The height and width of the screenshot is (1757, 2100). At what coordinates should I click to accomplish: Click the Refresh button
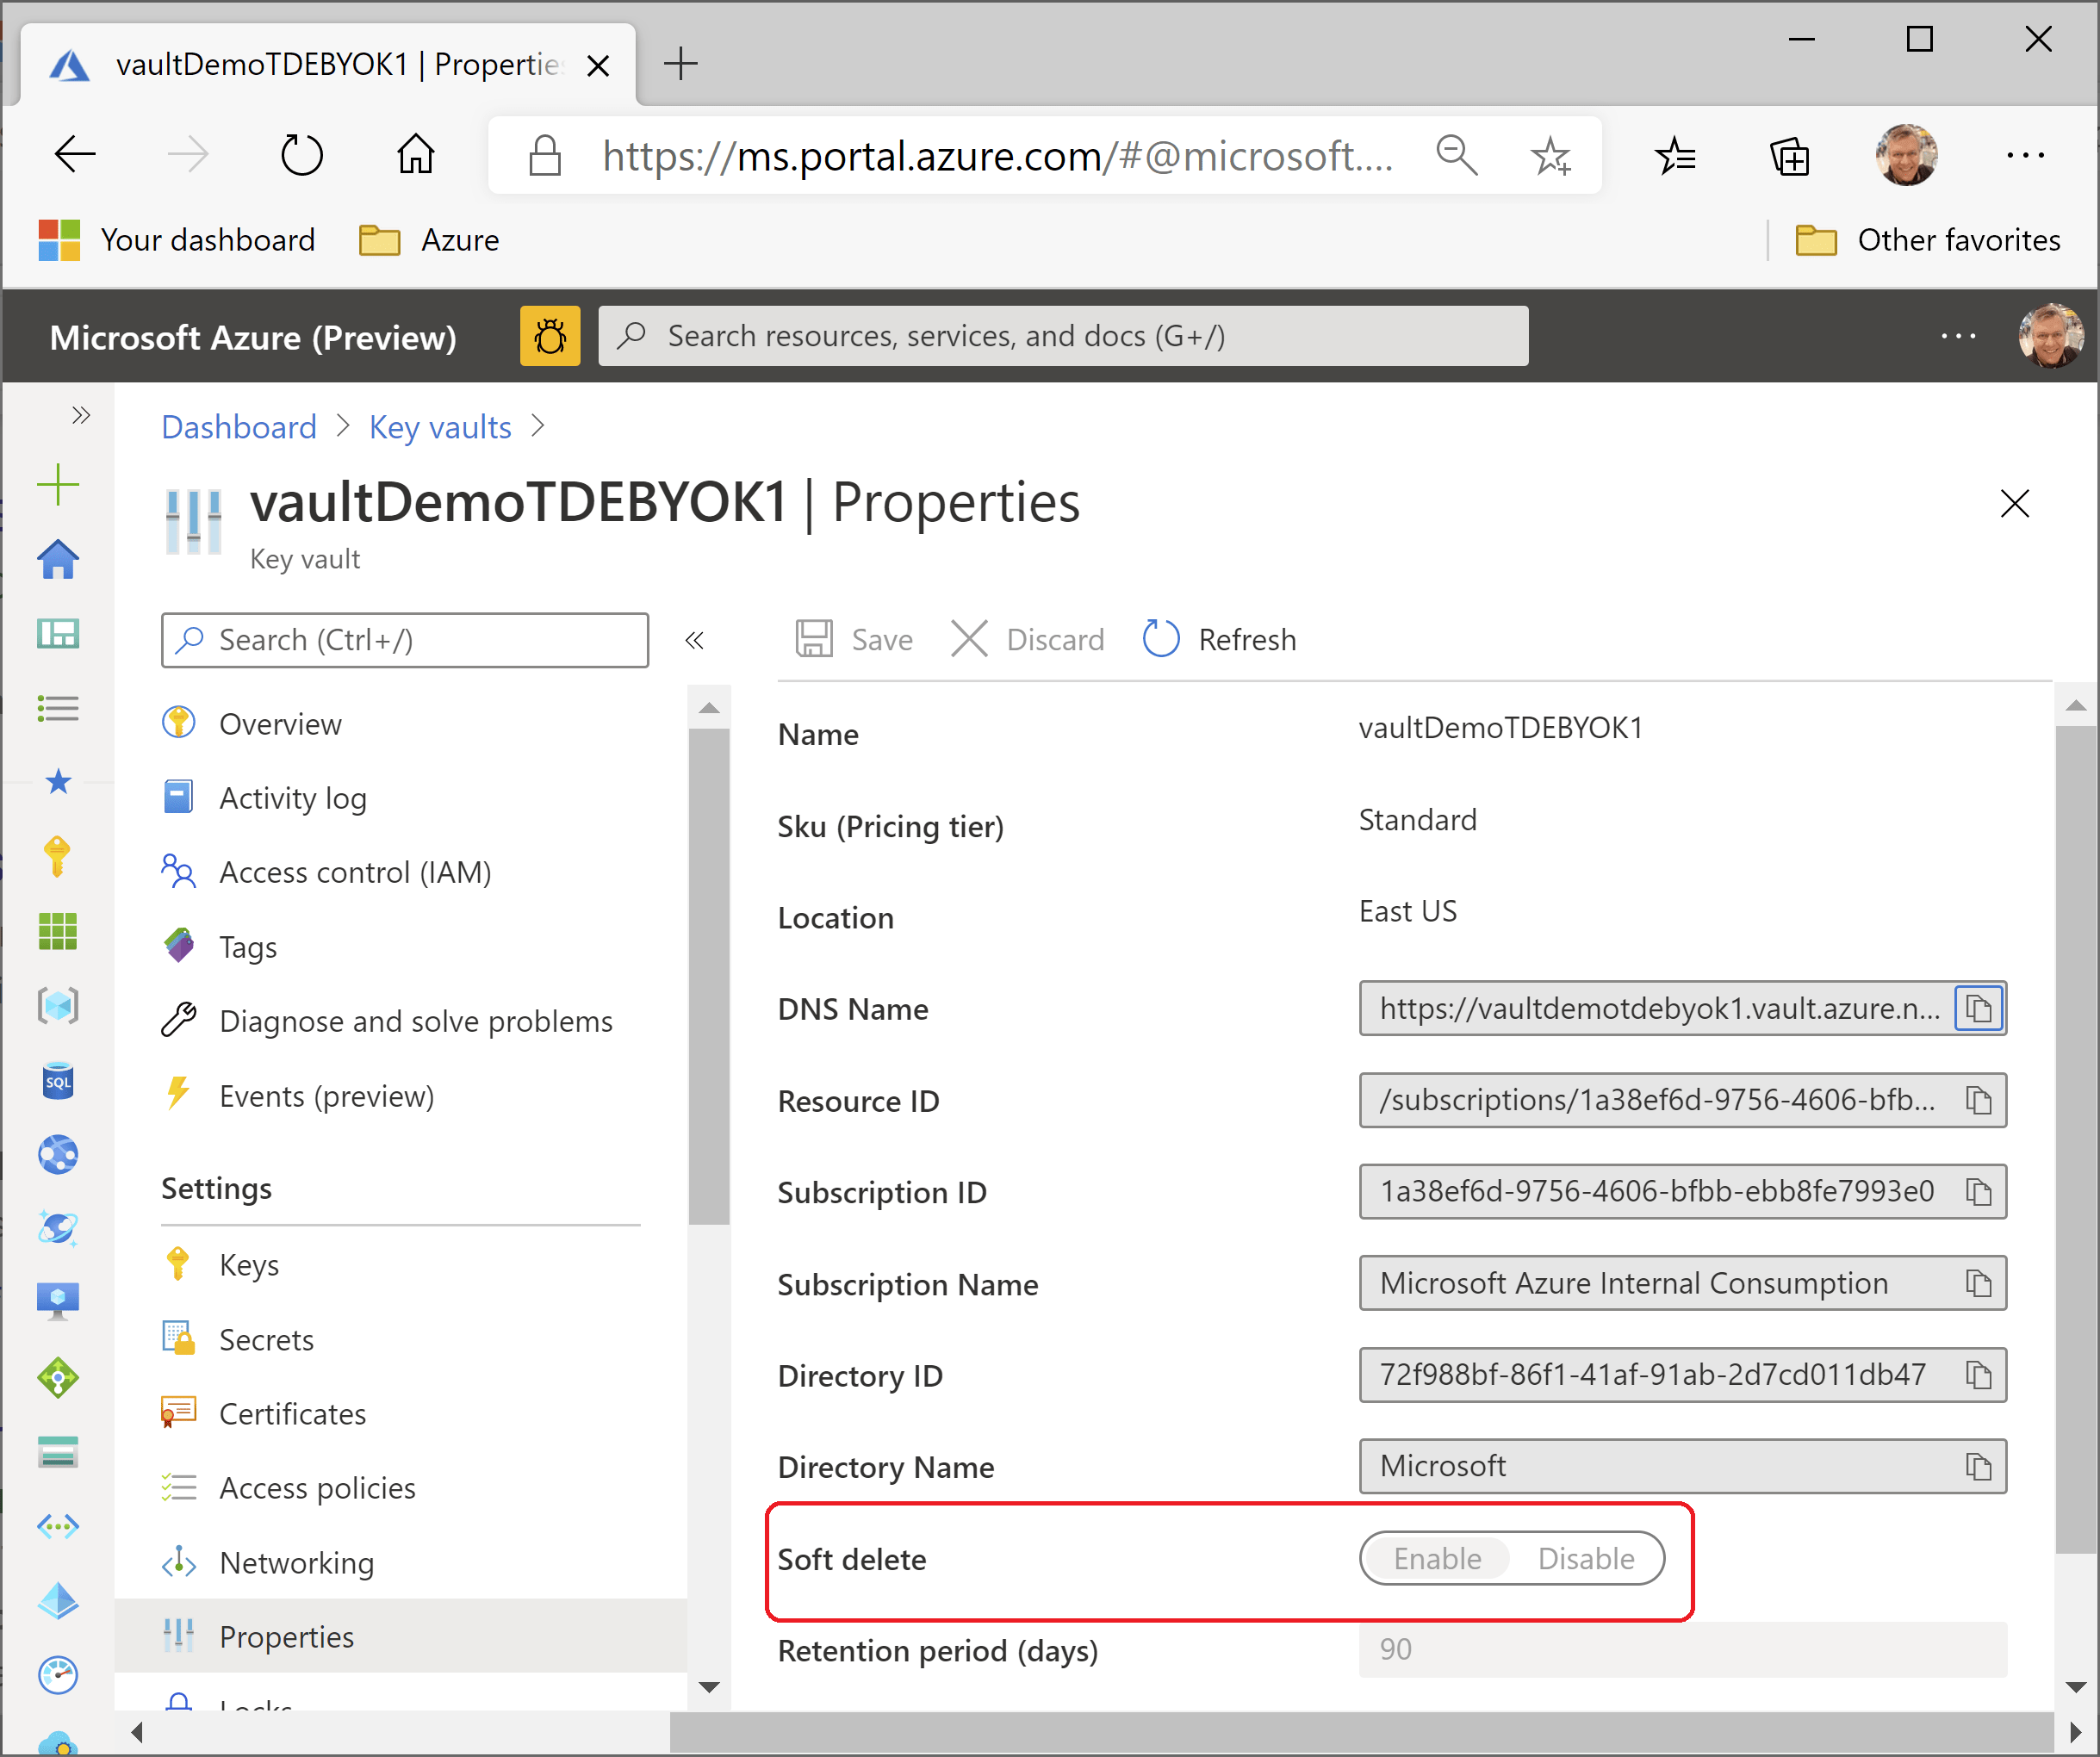pos(1220,640)
